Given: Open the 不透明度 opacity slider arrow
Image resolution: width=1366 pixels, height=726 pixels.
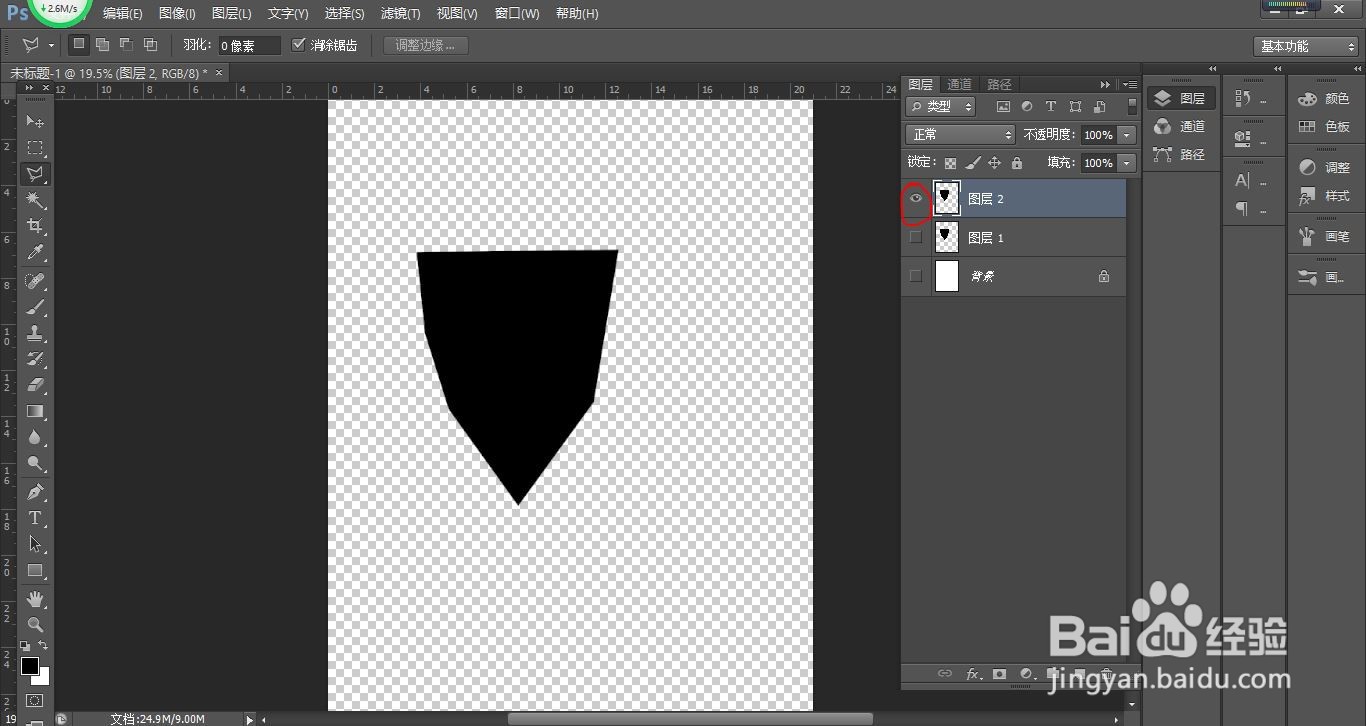Looking at the screenshot, I should coord(1128,135).
